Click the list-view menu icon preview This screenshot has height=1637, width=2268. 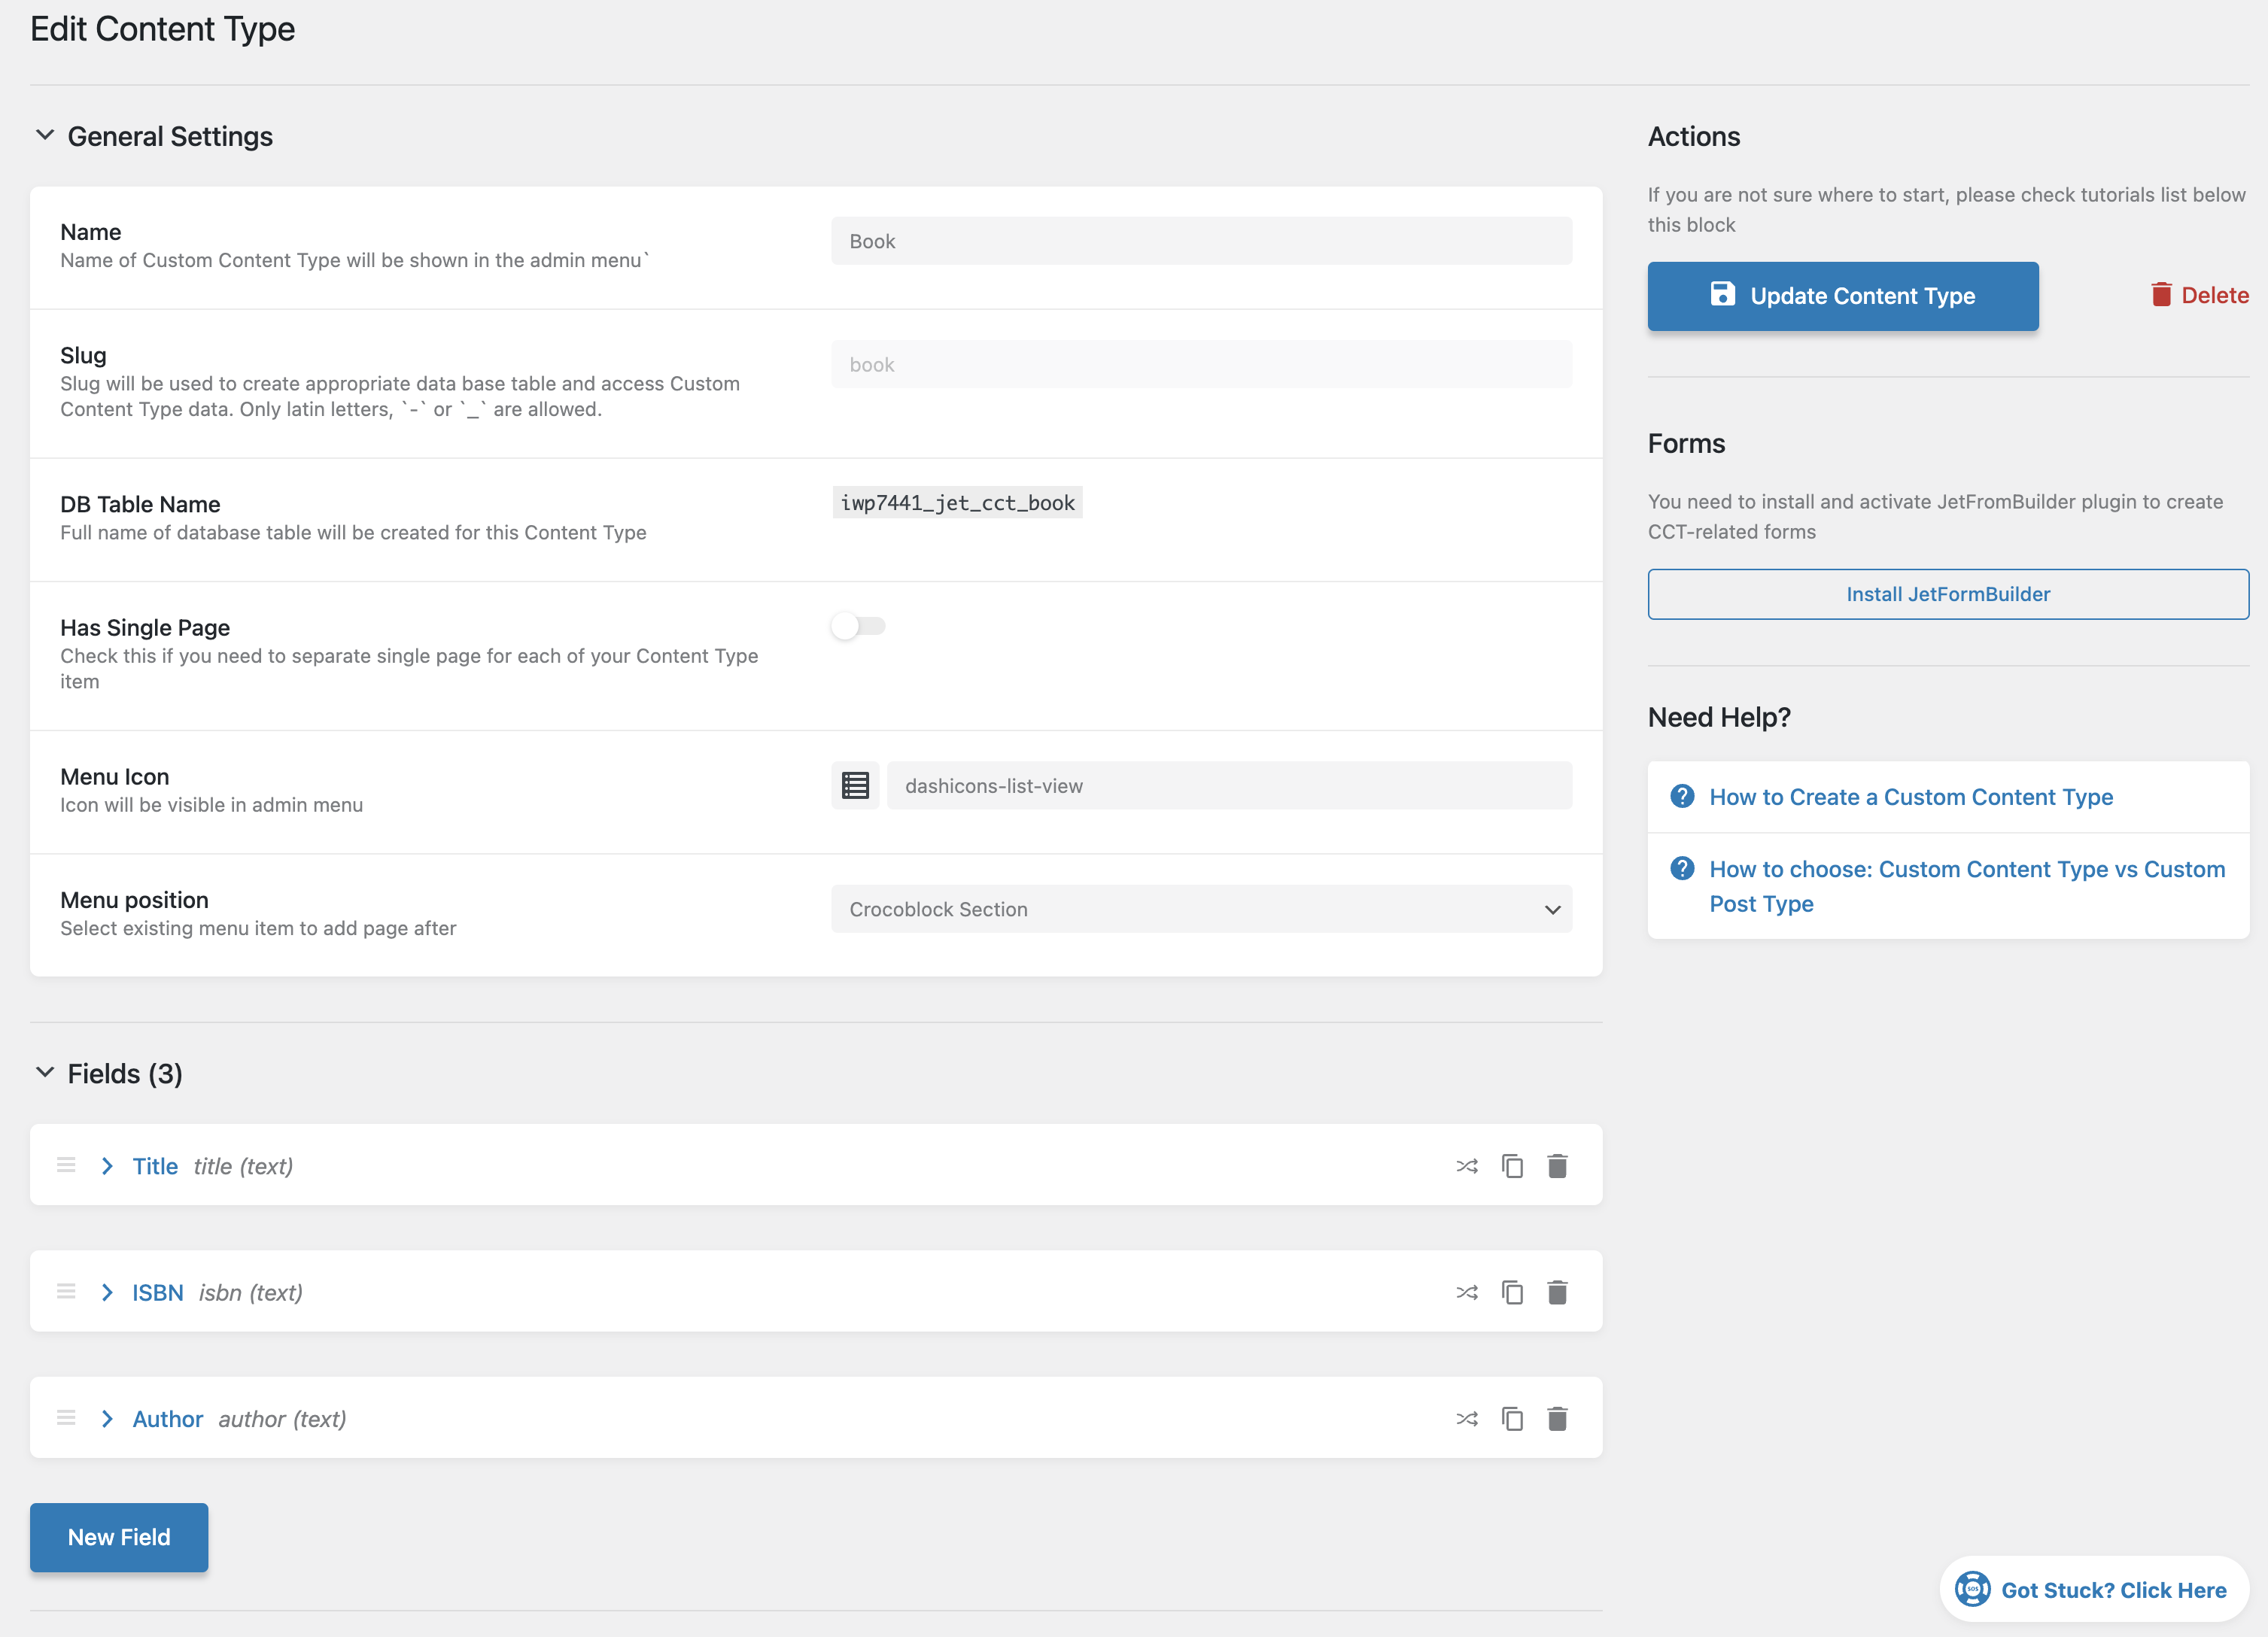pos(855,786)
